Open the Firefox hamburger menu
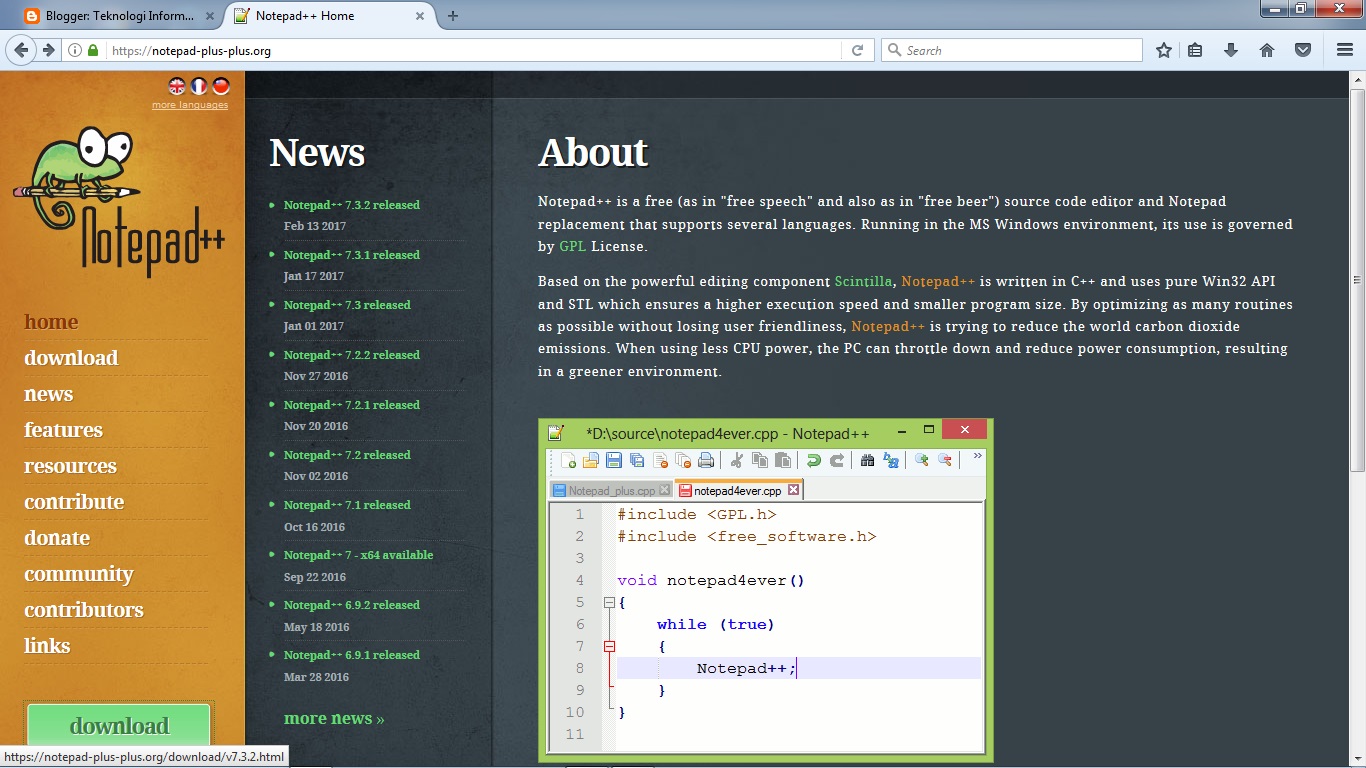1366x768 pixels. coord(1345,50)
